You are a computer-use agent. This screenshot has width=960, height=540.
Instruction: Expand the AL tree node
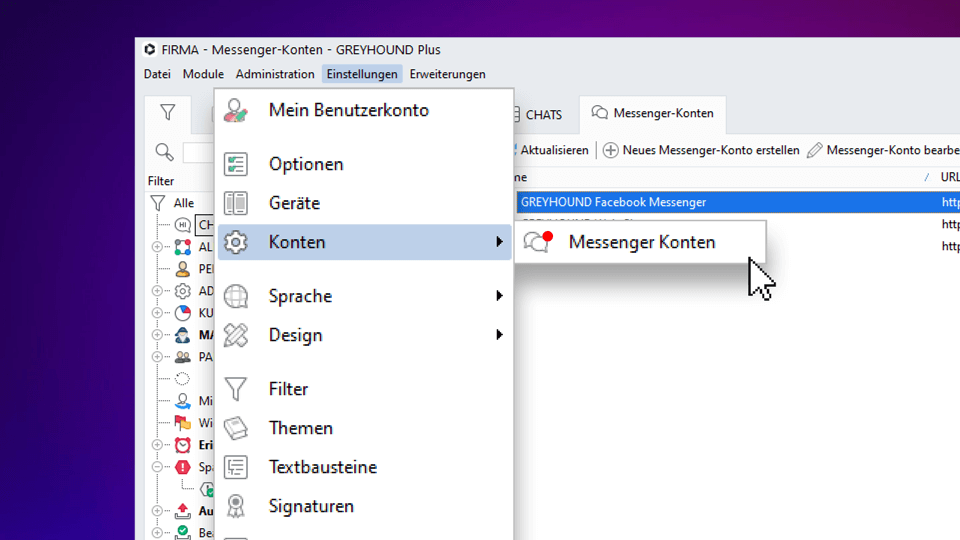[x=157, y=247]
